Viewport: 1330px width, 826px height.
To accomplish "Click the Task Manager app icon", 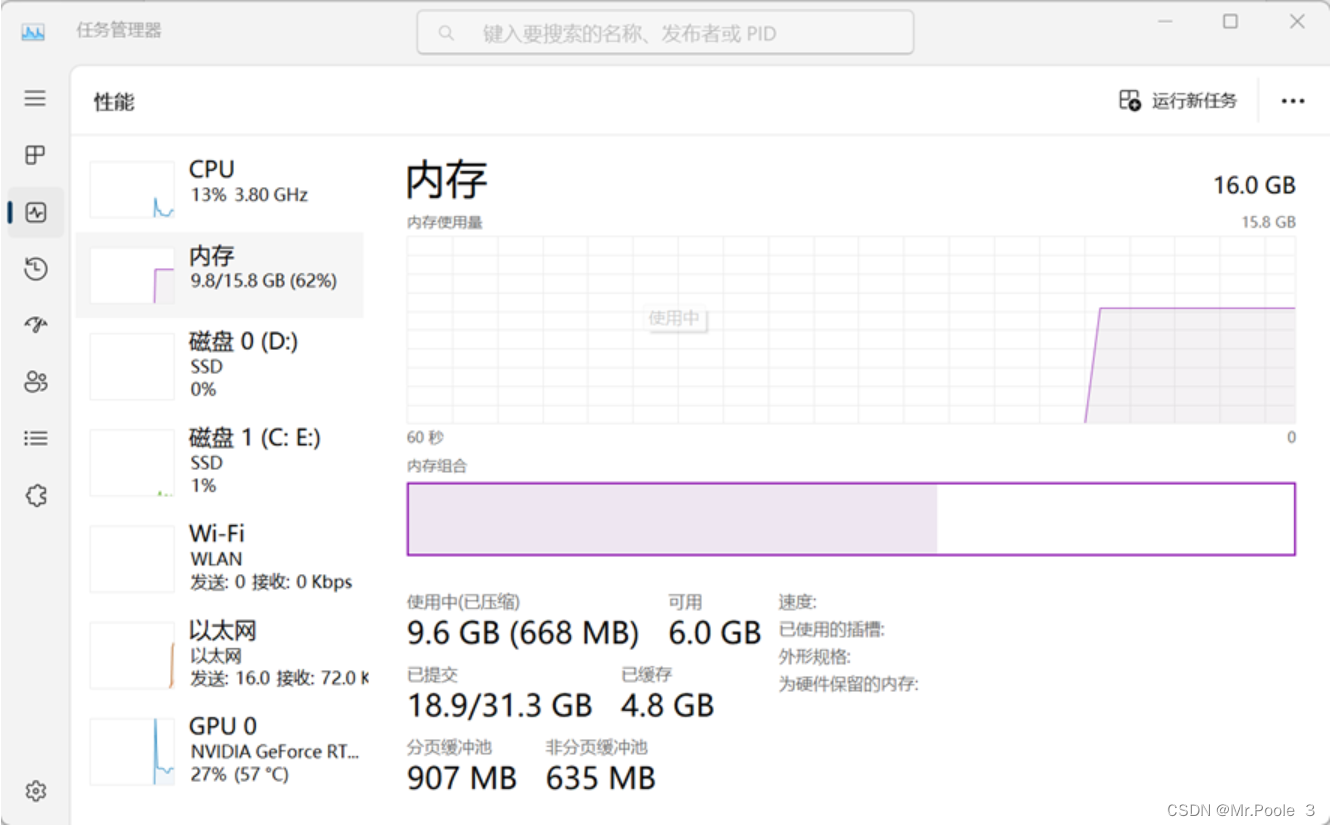I will (x=33, y=31).
